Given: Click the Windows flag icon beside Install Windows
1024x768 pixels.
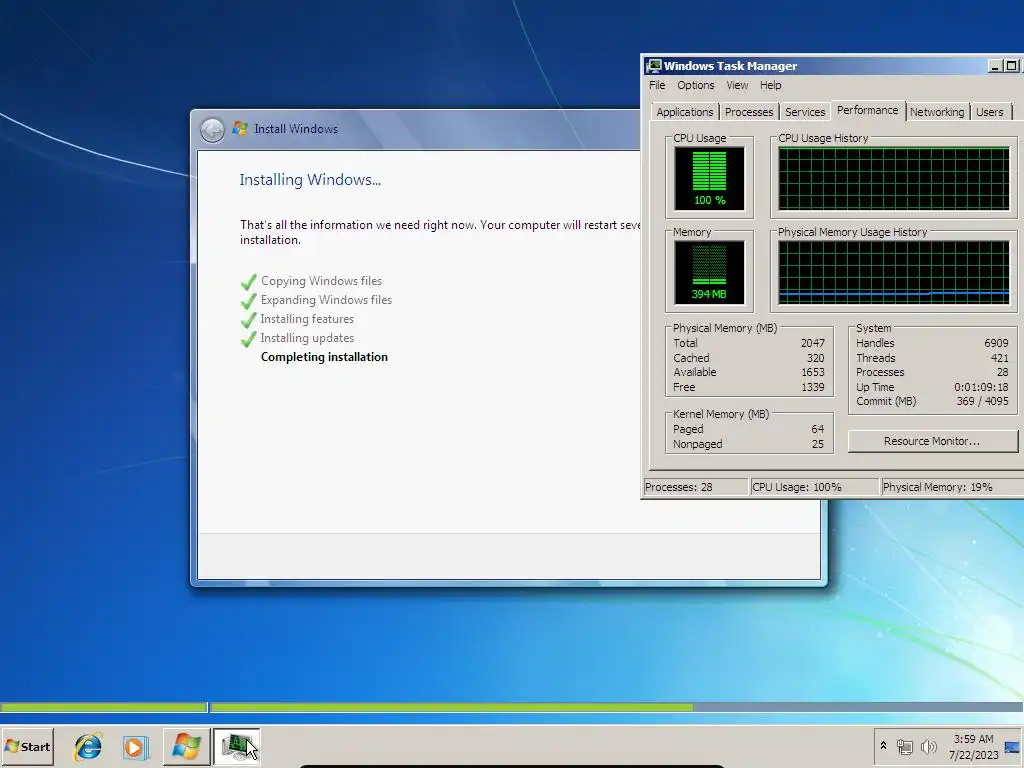Looking at the screenshot, I should click(x=240, y=129).
